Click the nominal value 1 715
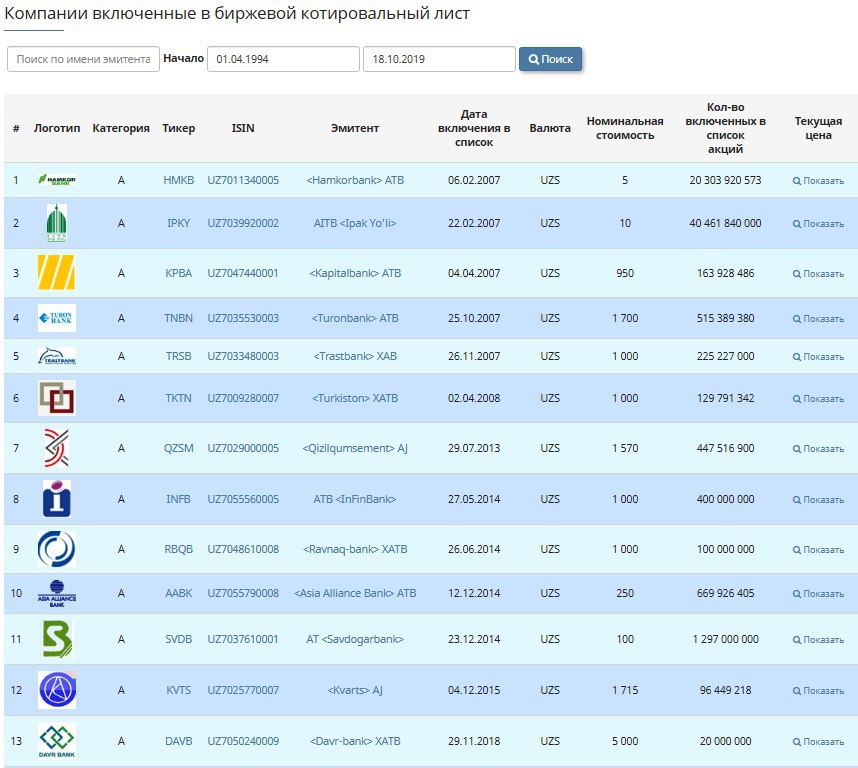Viewport: 858px width, 768px height. point(625,690)
